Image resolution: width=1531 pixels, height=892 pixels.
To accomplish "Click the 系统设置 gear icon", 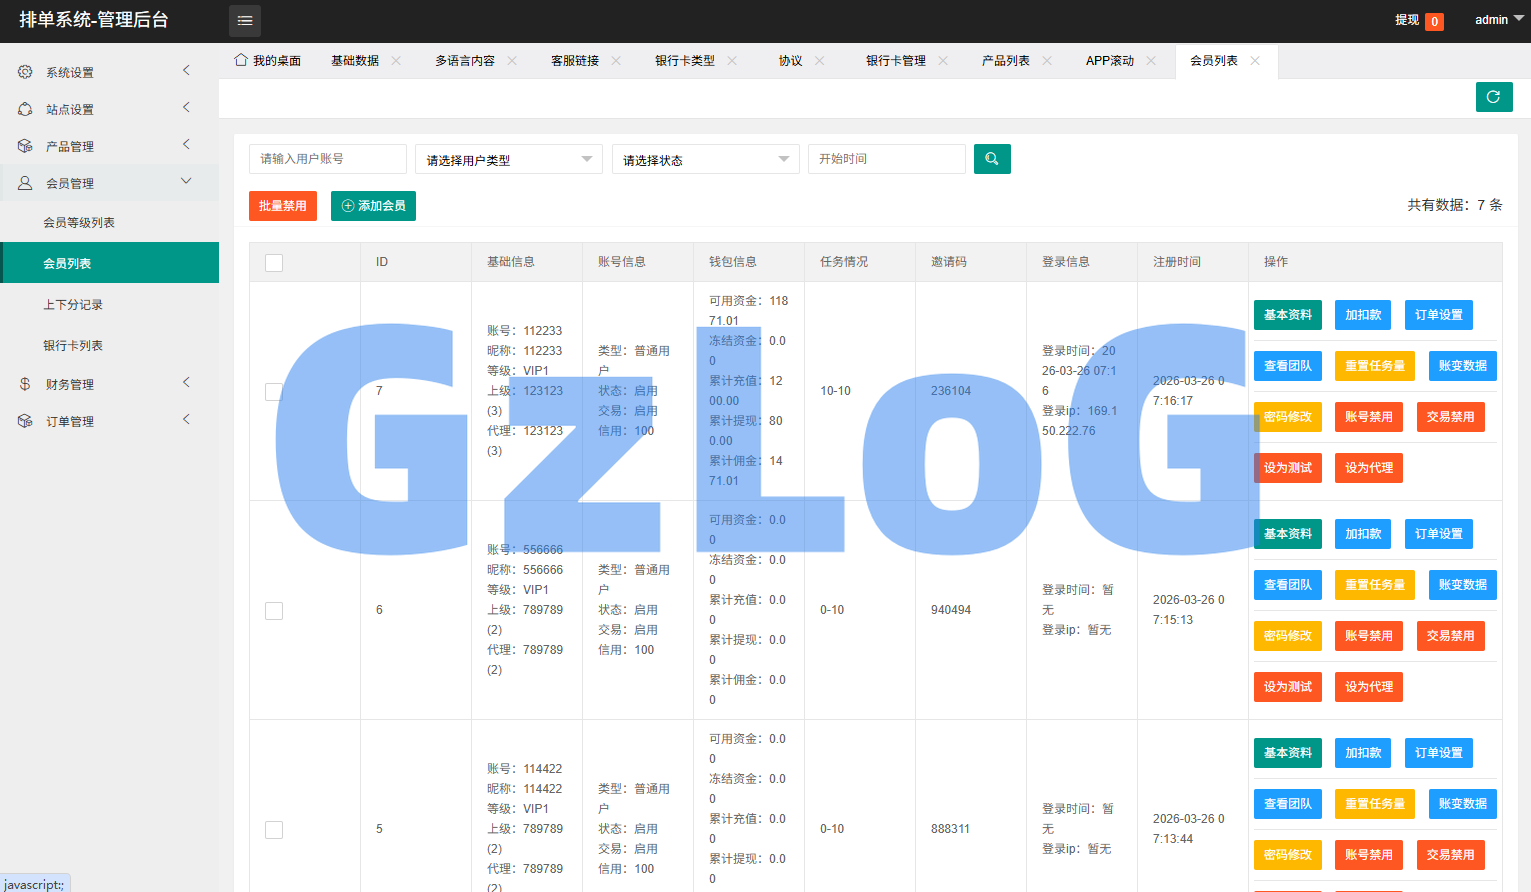I will pyautogui.click(x=25, y=72).
